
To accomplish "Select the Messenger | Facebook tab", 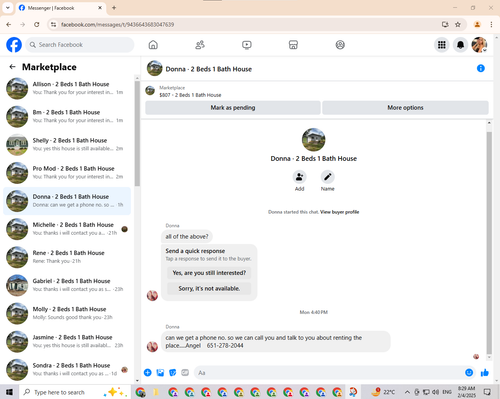I will coord(61,8).
